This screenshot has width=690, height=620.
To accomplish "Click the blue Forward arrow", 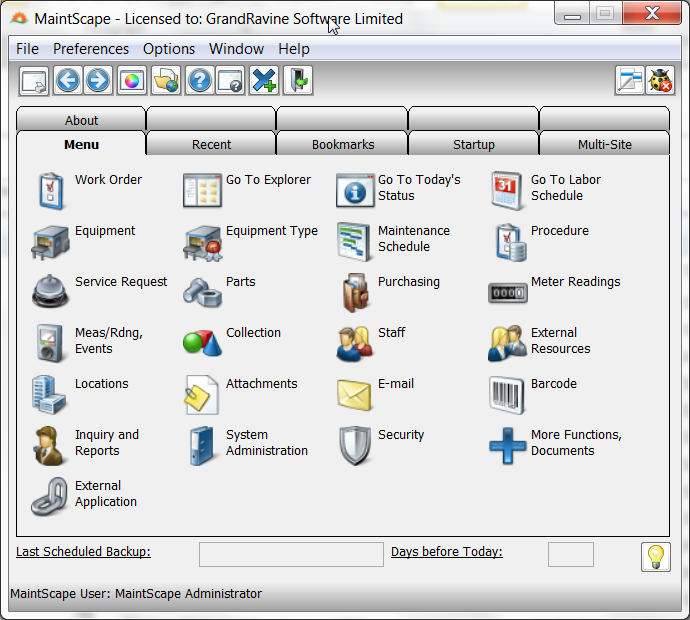I will click(98, 81).
